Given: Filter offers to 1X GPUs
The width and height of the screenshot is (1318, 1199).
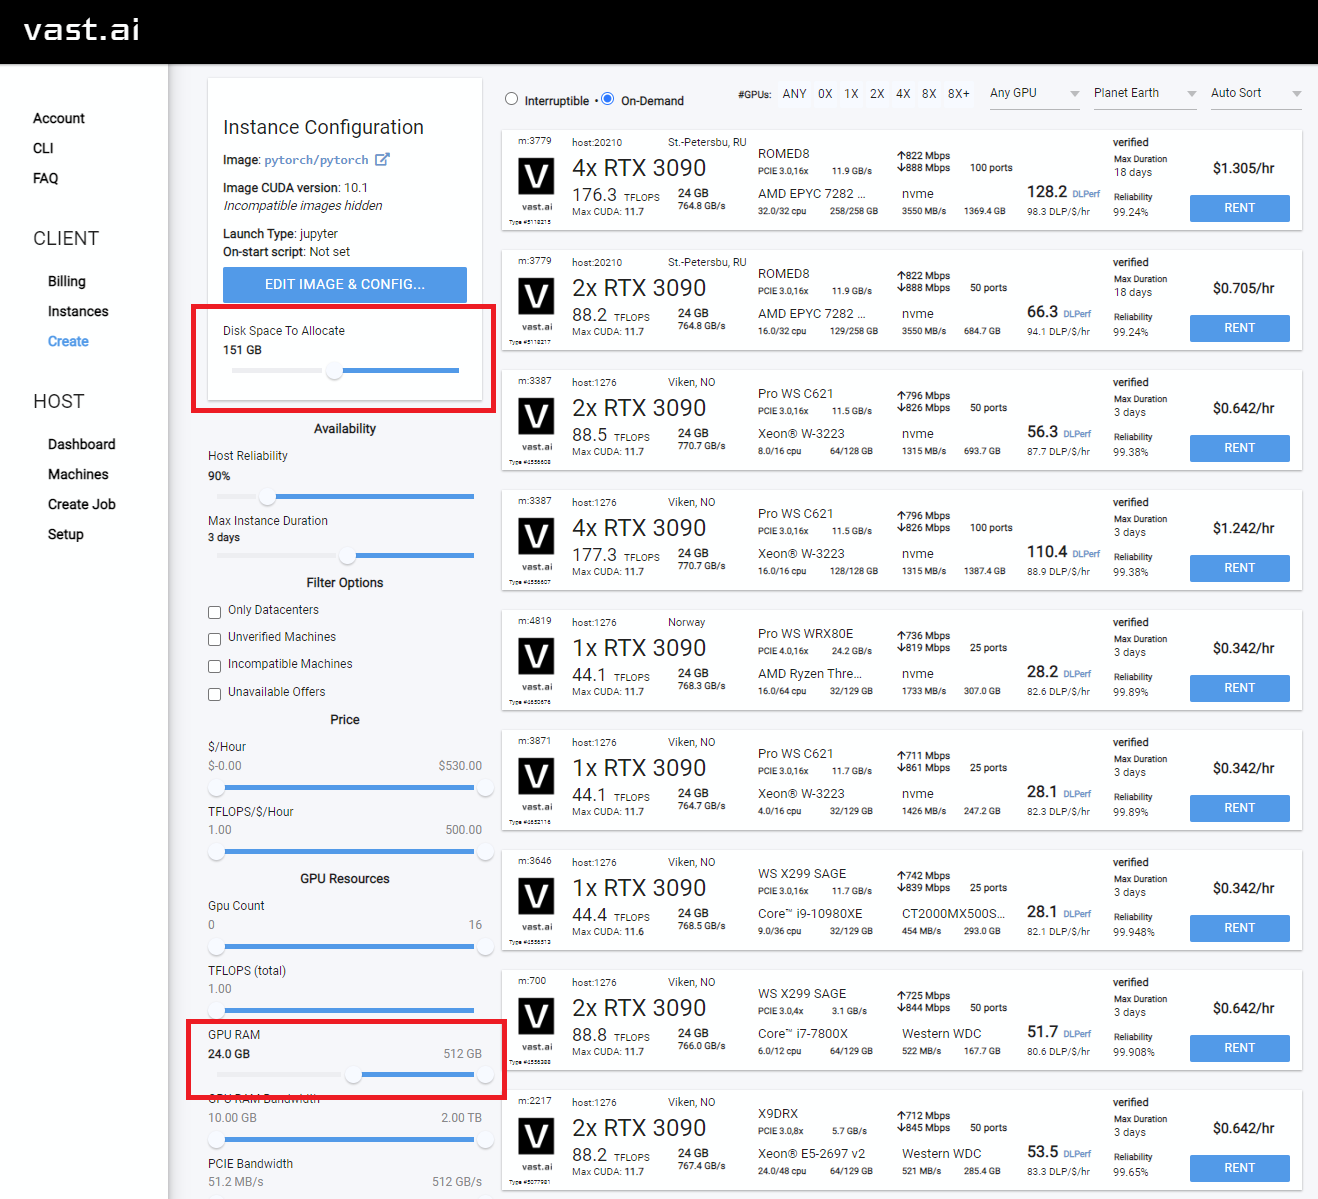Looking at the screenshot, I should [x=851, y=94].
